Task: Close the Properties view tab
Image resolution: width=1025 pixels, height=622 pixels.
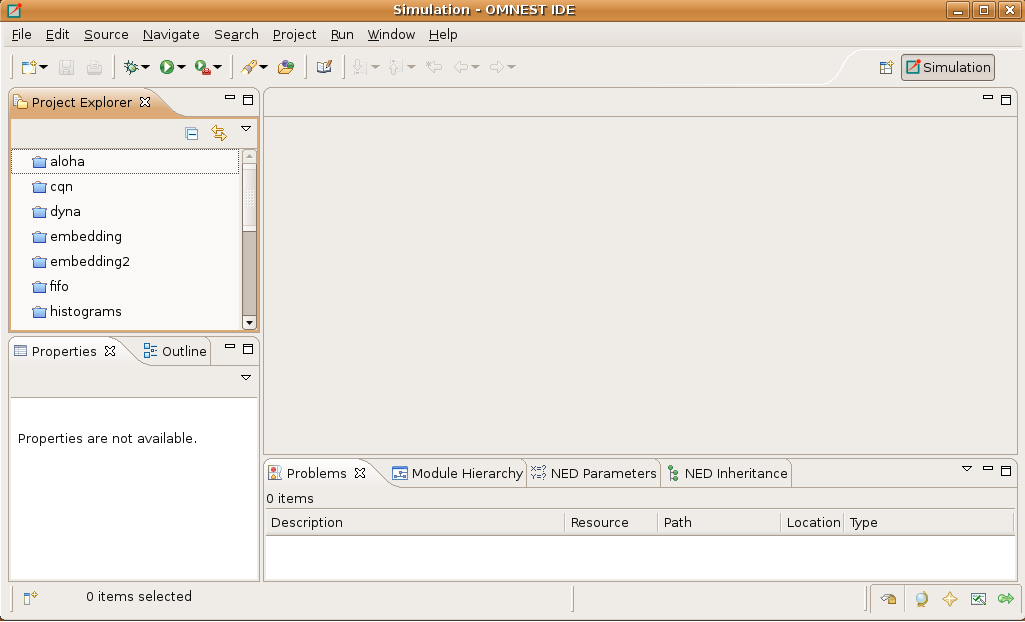Action: tap(110, 351)
